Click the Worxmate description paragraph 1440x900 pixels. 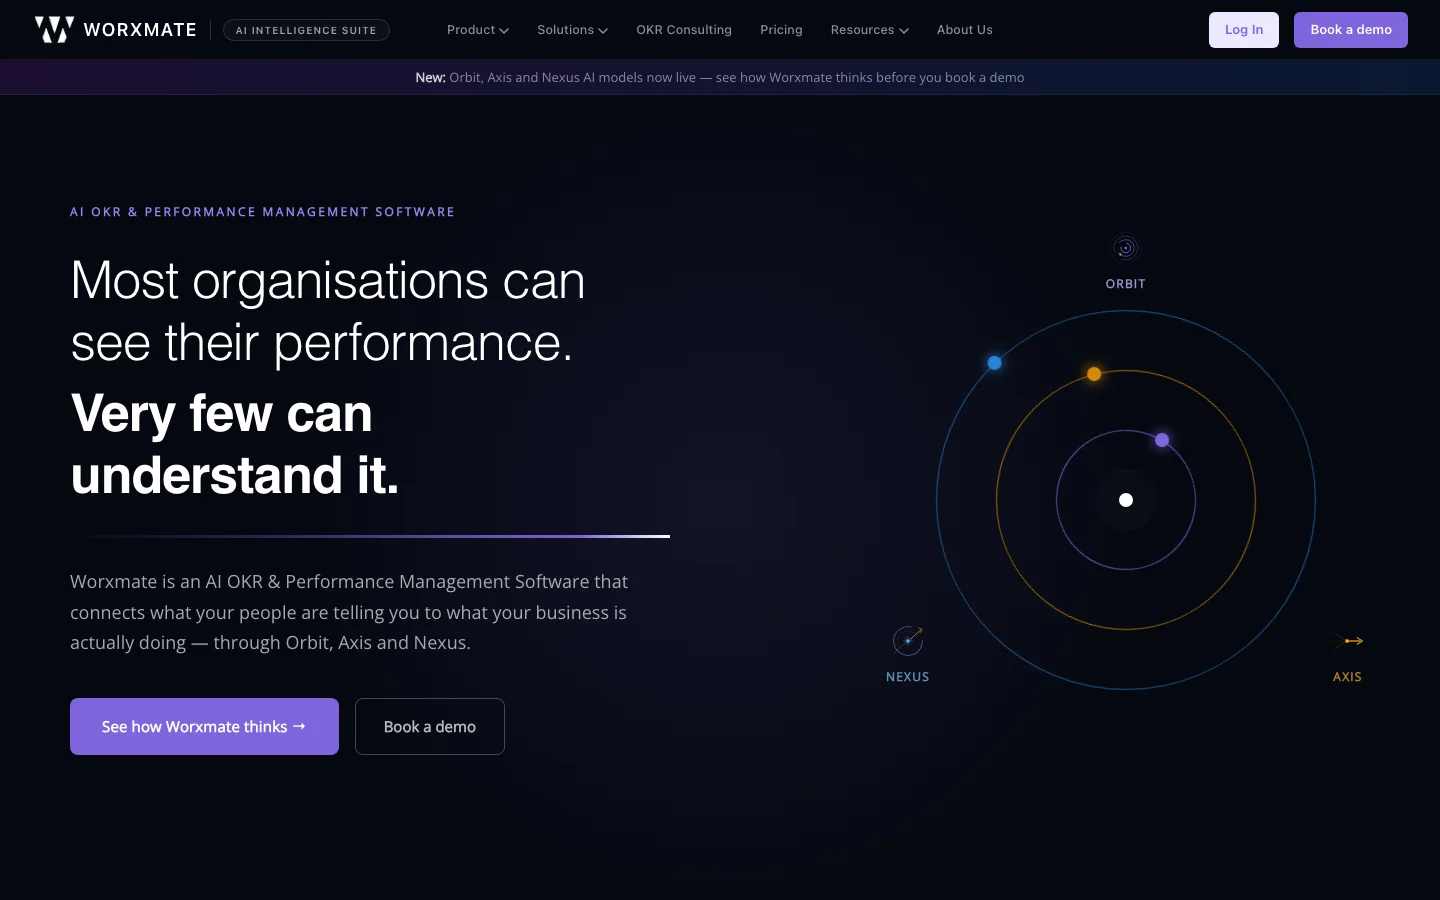tap(349, 612)
